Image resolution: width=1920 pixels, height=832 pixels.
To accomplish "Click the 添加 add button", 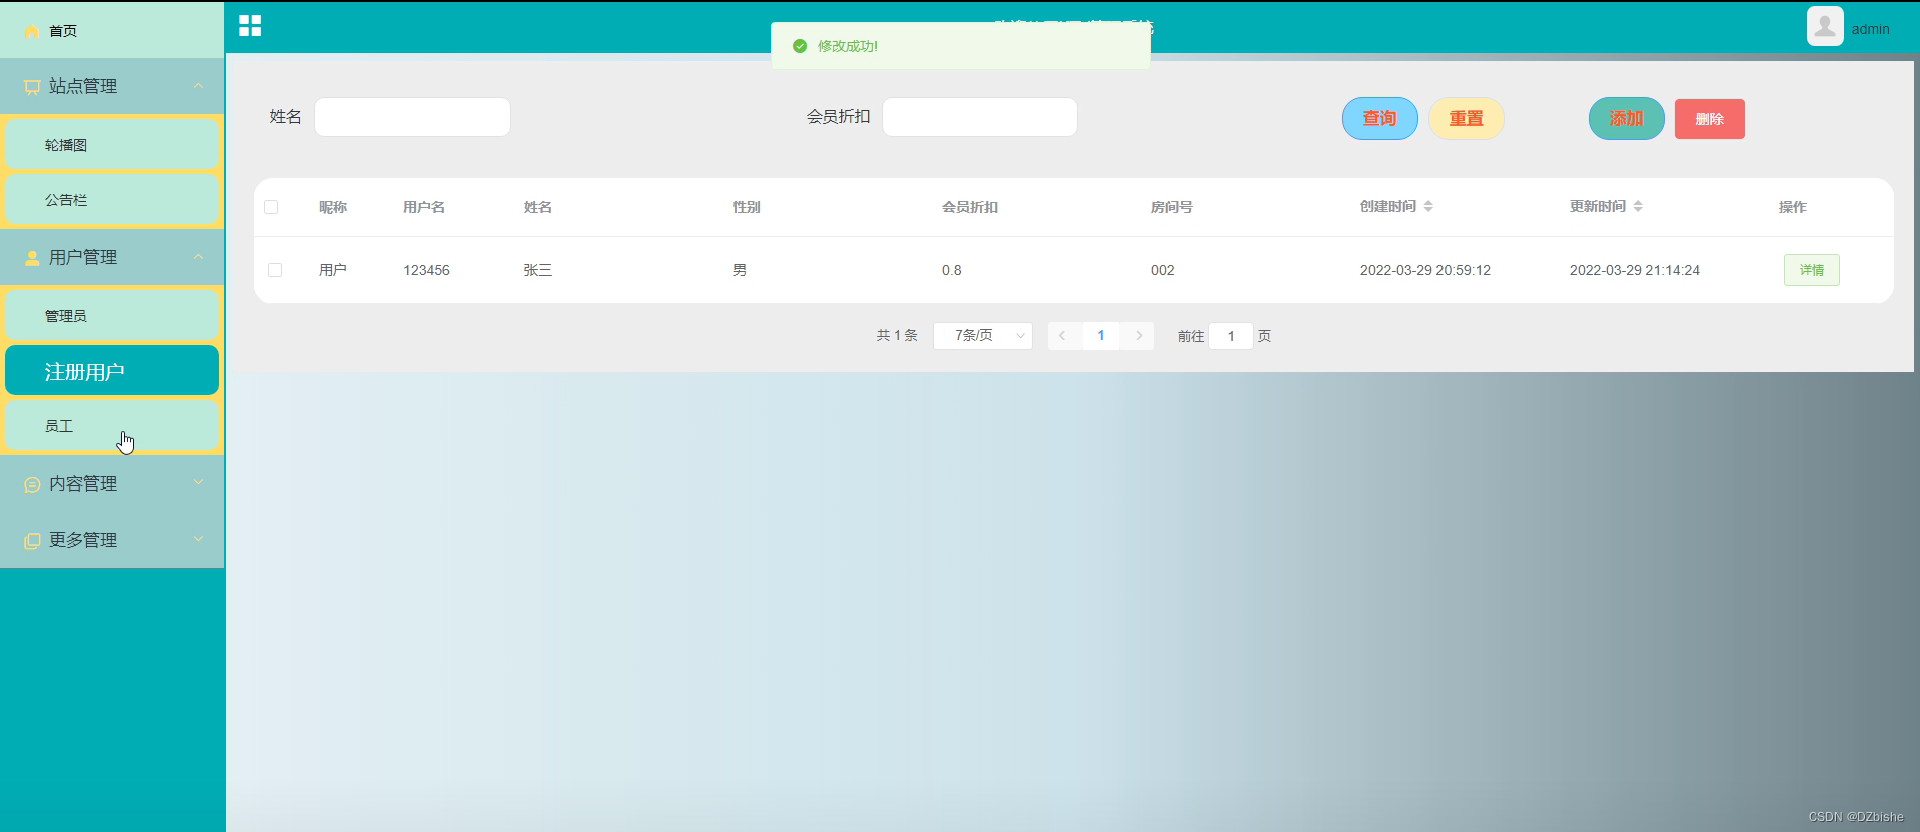I will [x=1627, y=118].
